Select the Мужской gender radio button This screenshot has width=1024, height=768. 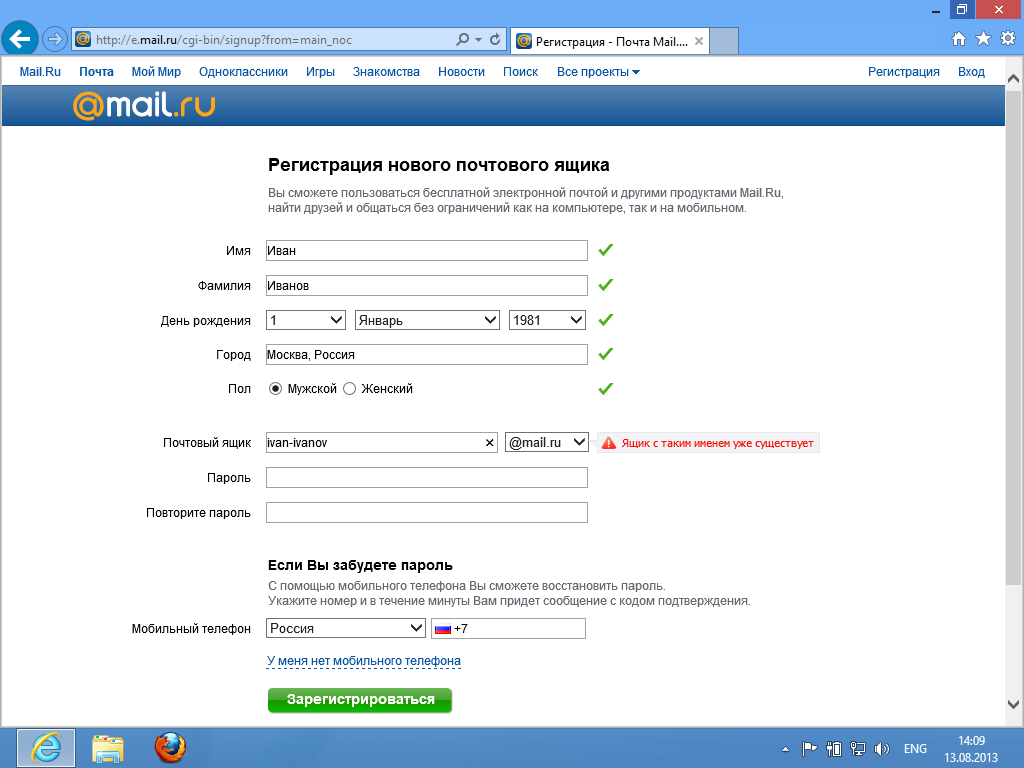[x=276, y=389]
